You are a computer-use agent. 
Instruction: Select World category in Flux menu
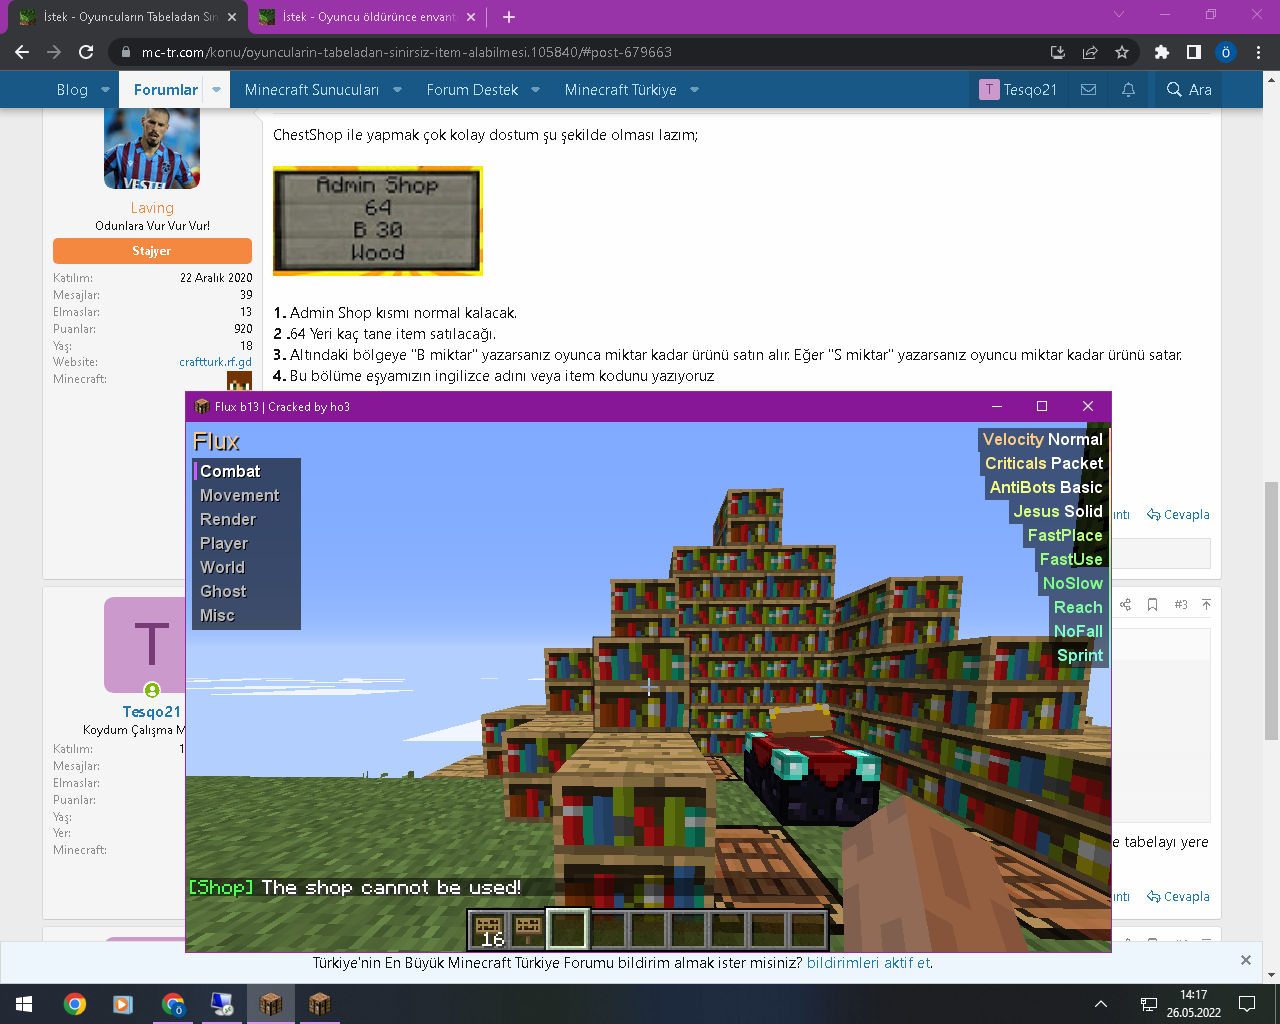coord(246,567)
